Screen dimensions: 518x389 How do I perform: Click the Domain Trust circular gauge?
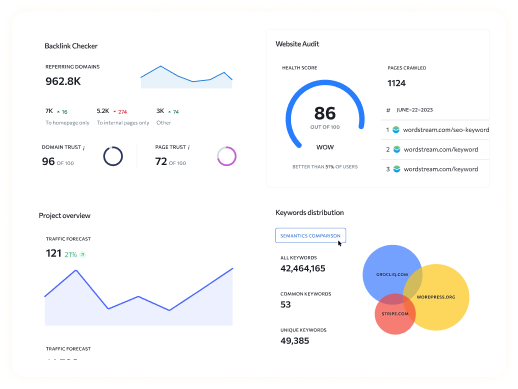click(x=113, y=156)
